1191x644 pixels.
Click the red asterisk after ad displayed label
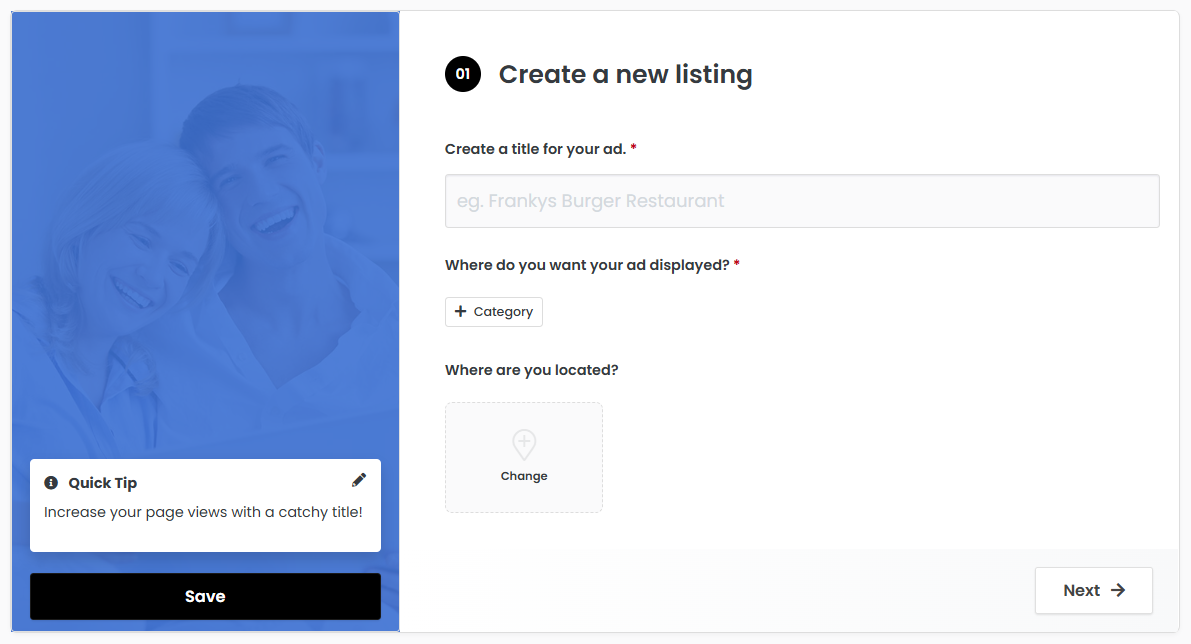[737, 264]
